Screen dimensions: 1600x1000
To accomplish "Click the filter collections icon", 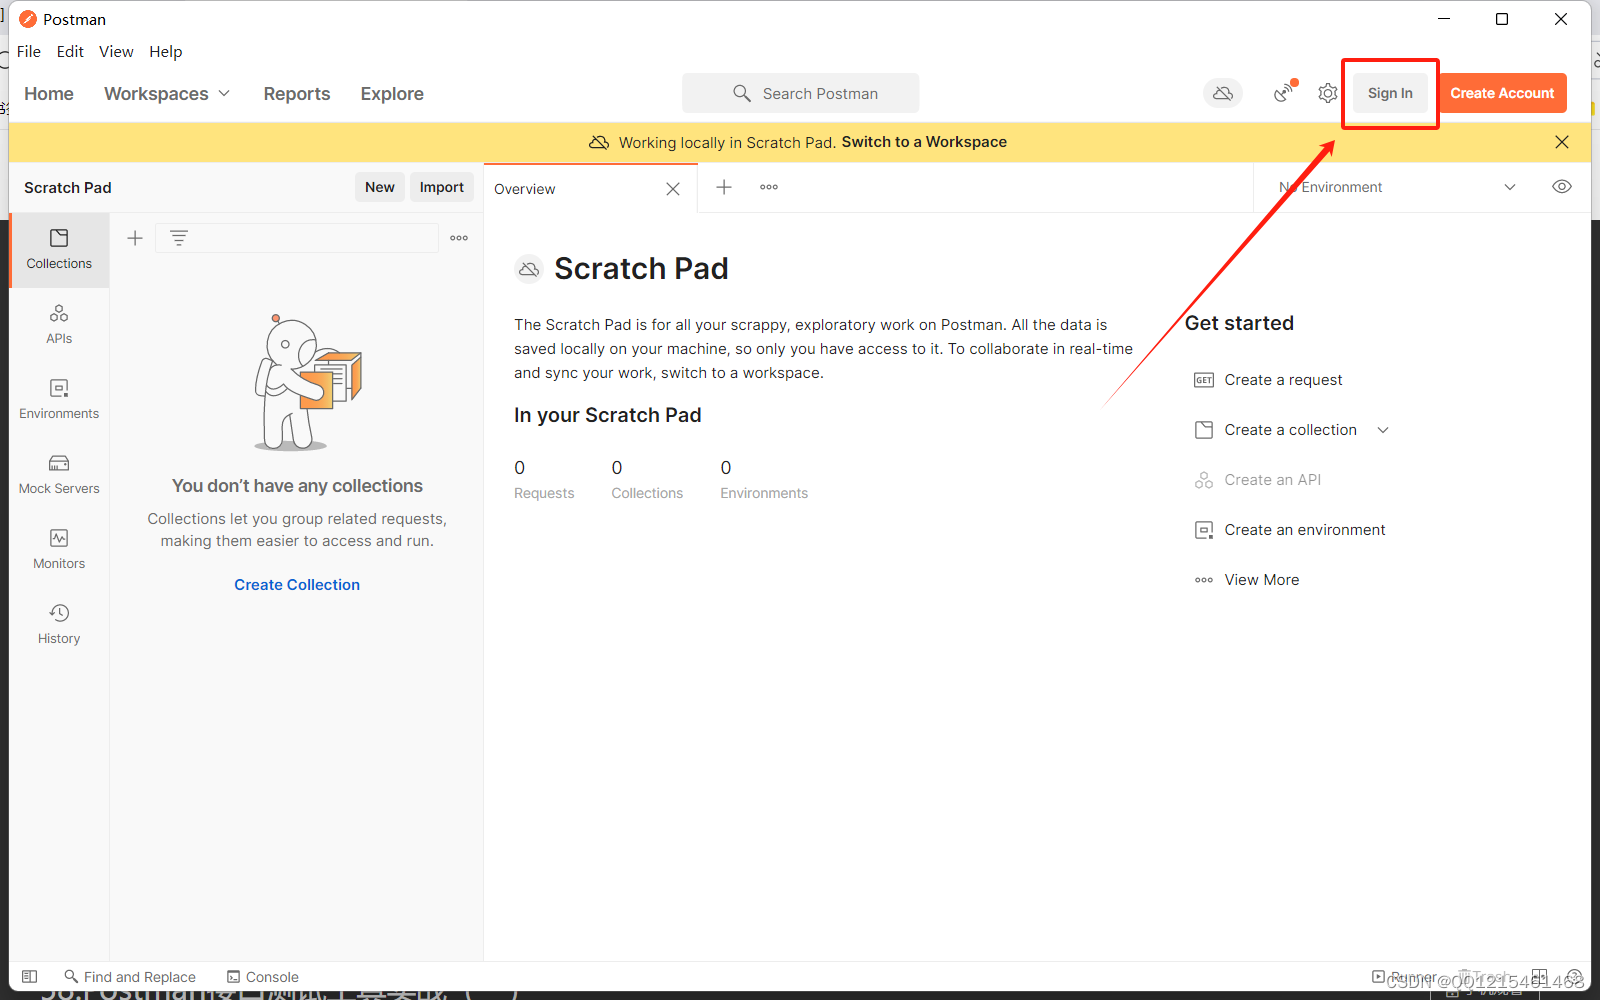I will 178,238.
